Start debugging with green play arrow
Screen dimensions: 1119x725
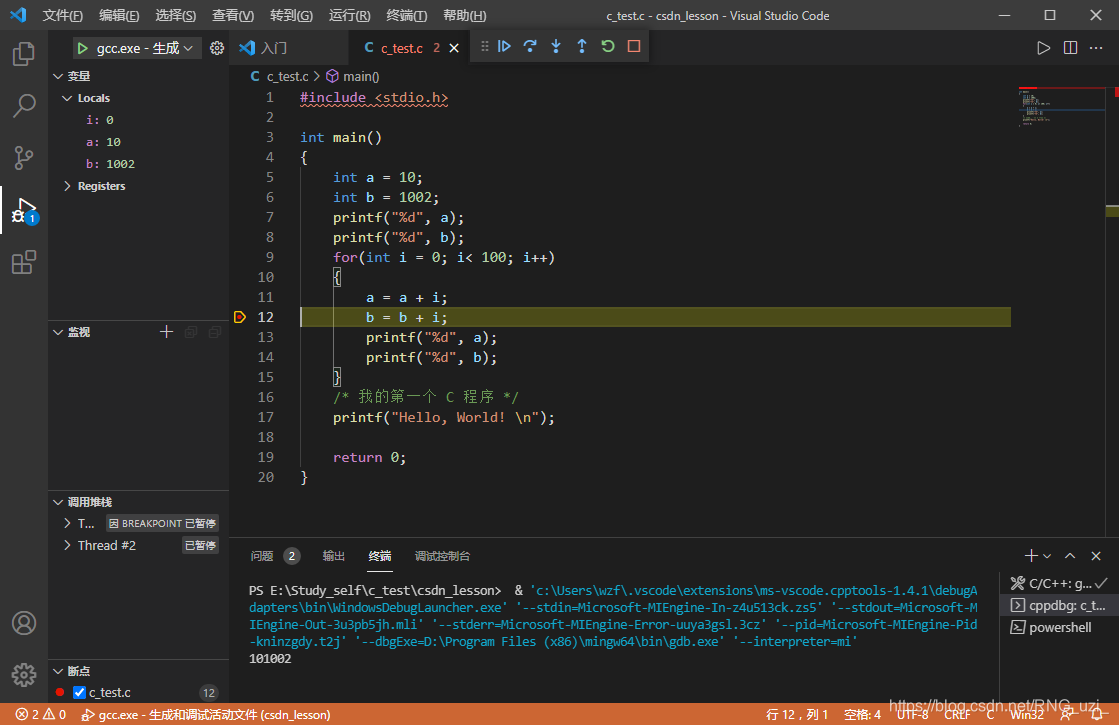coord(83,48)
